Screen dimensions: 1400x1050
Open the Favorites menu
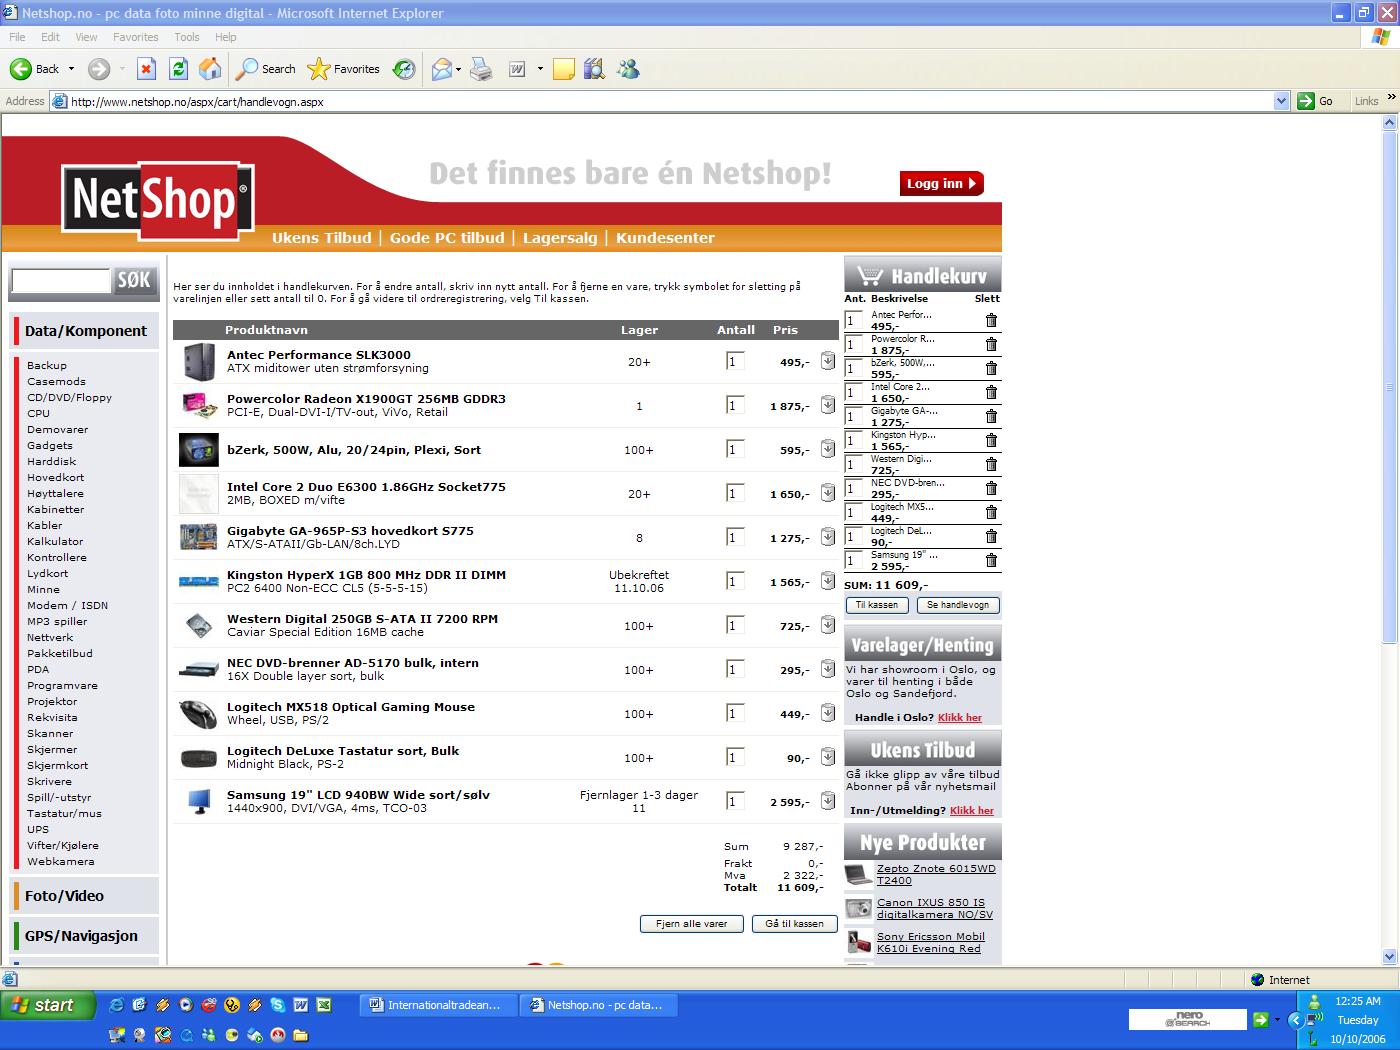click(135, 37)
